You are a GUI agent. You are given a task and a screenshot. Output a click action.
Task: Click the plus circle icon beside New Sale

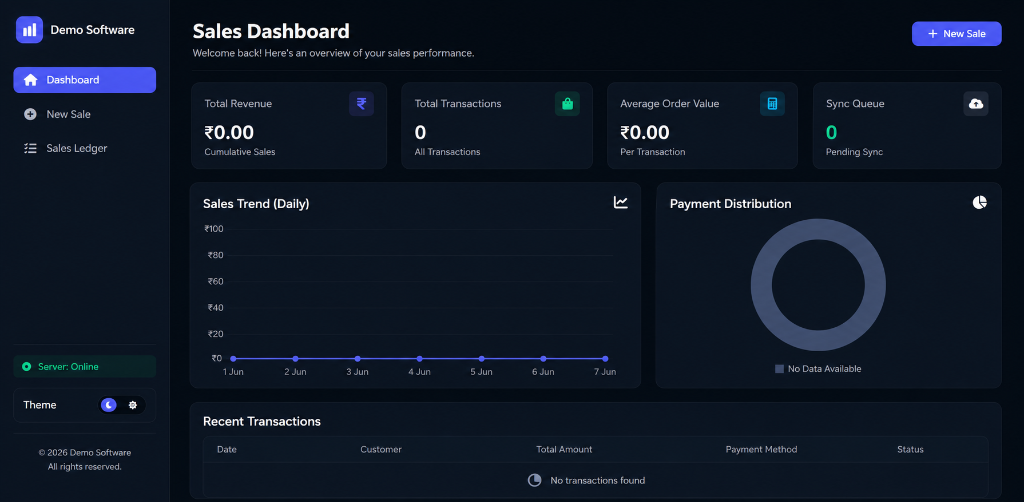pos(30,114)
